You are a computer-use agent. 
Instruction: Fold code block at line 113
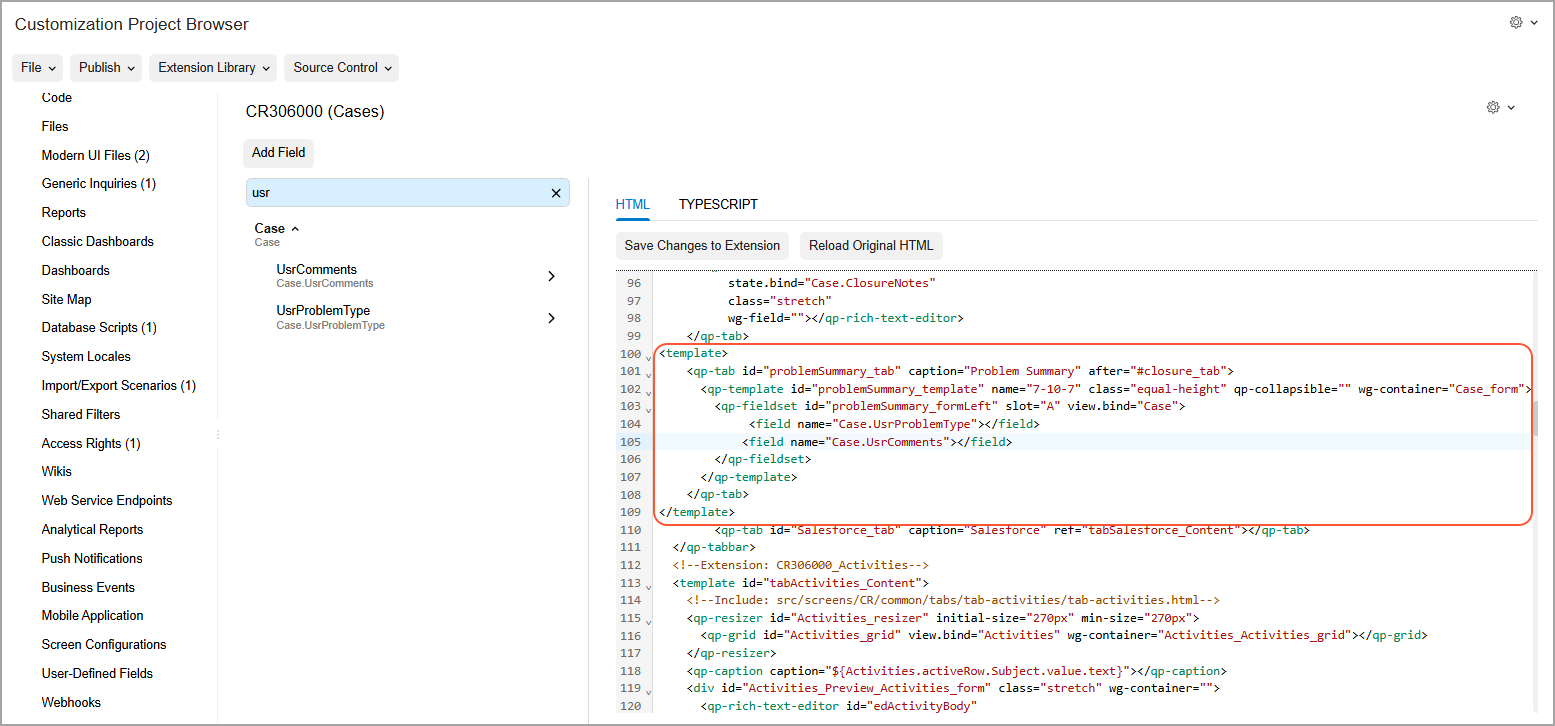click(648, 585)
